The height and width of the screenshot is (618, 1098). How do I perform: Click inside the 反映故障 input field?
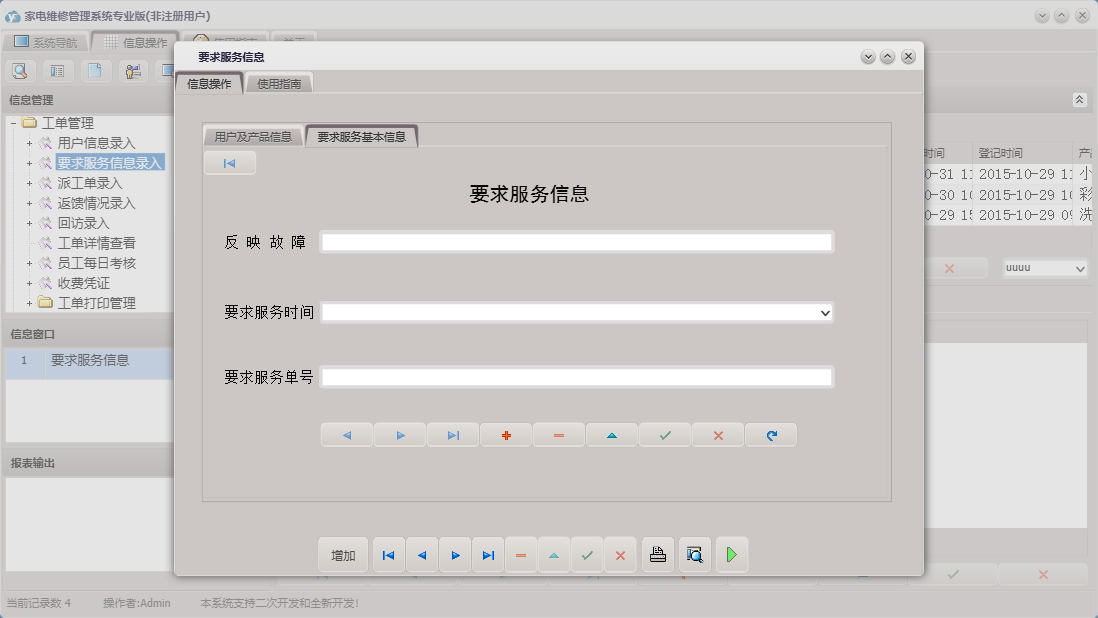click(575, 241)
